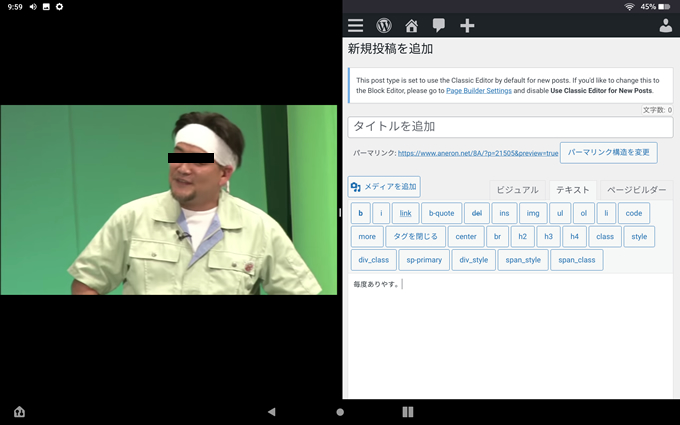Click the WordPress logo icon
The image size is (680, 425).
(384, 25)
